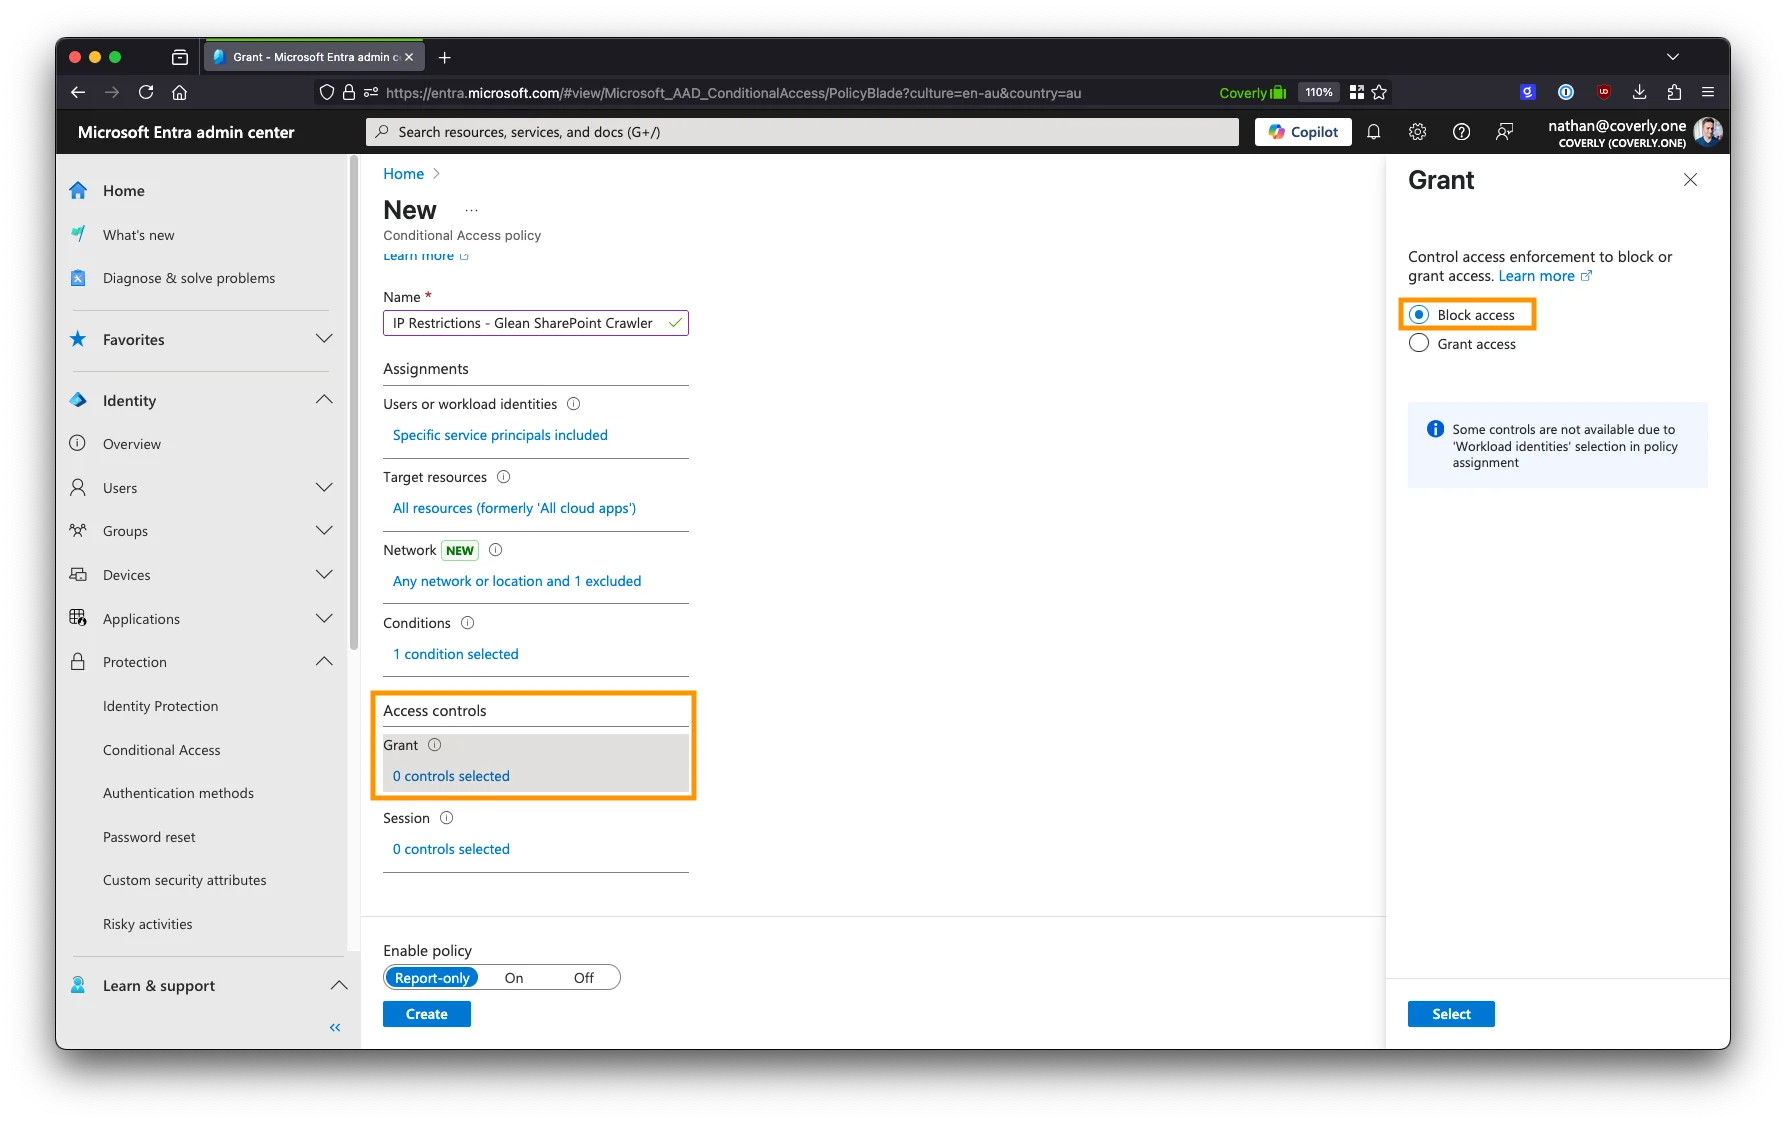The image size is (1786, 1123).
Task: Open the settings gear icon
Action: [x=1417, y=132]
